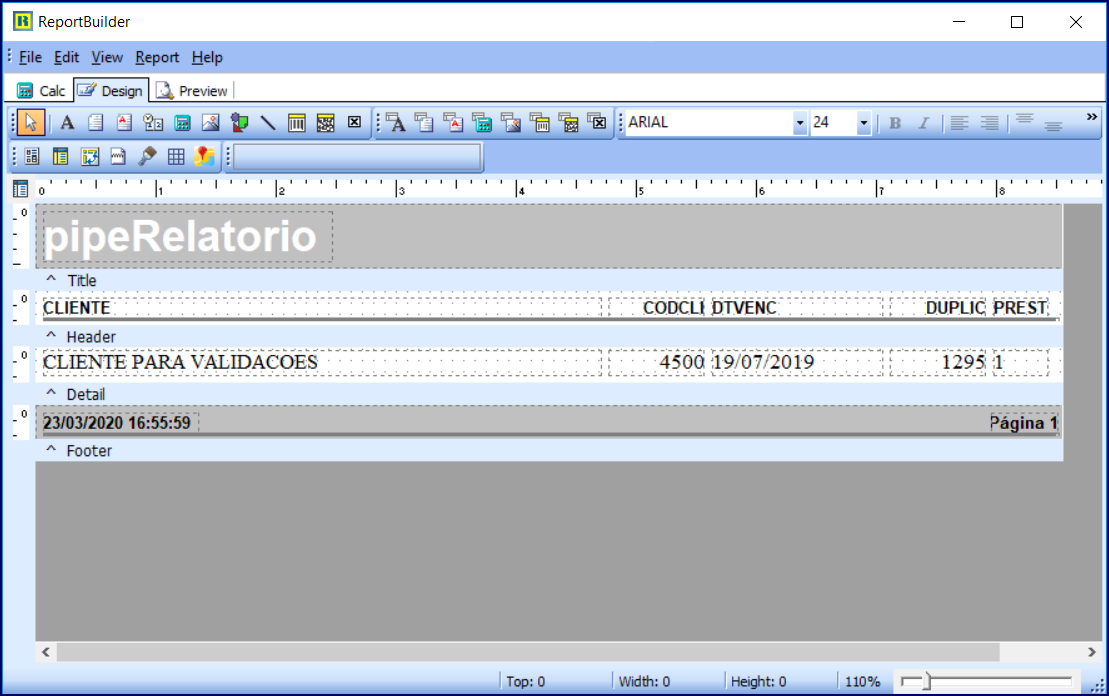Set right text alignment
The width and height of the screenshot is (1109, 696).
(x=989, y=123)
